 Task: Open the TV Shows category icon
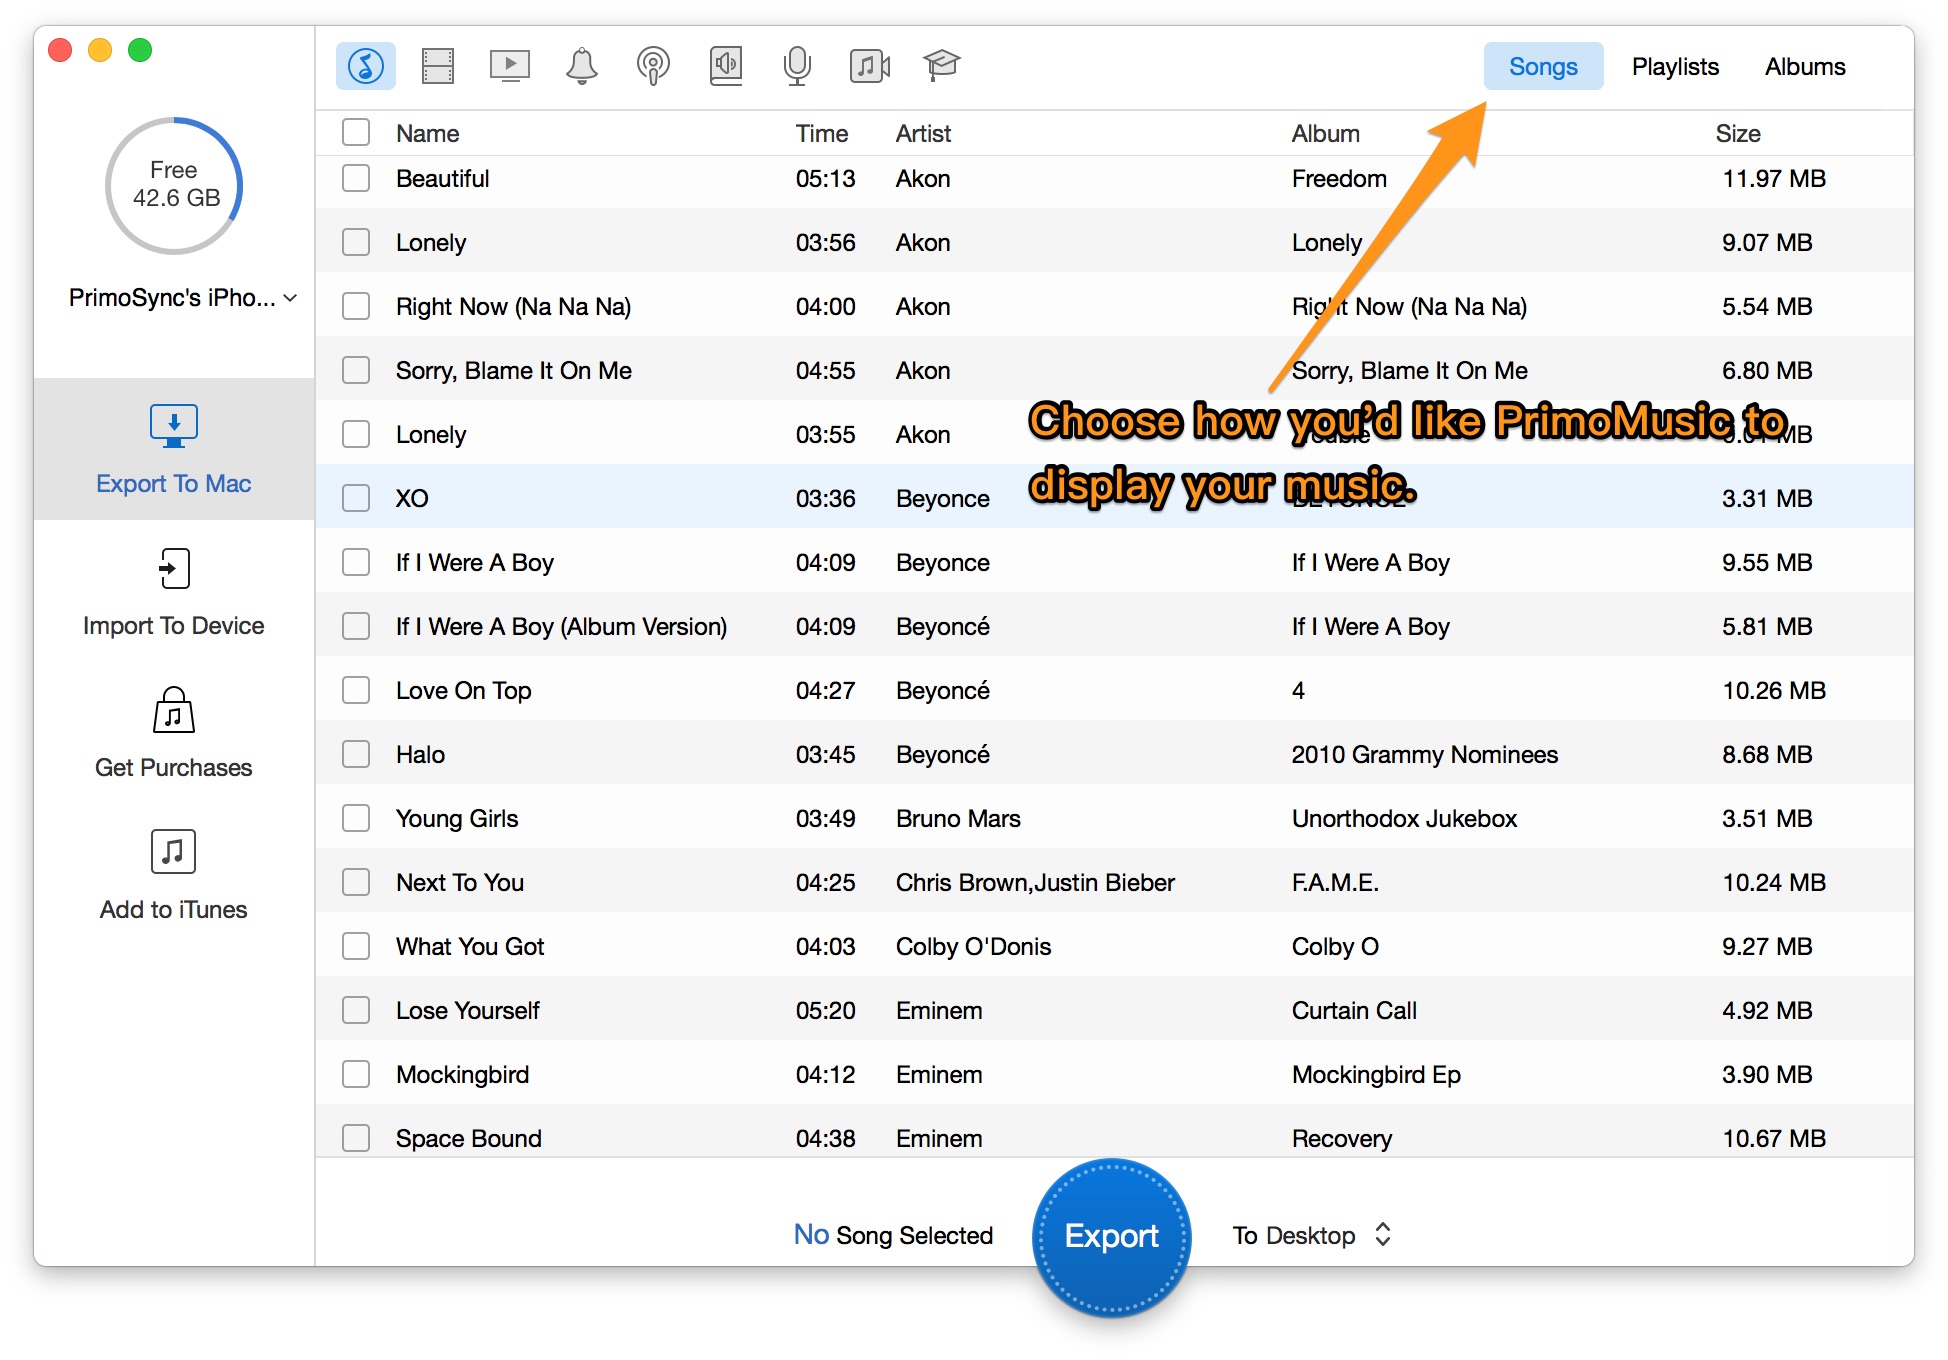pyautogui.click(x=510, y=66)
